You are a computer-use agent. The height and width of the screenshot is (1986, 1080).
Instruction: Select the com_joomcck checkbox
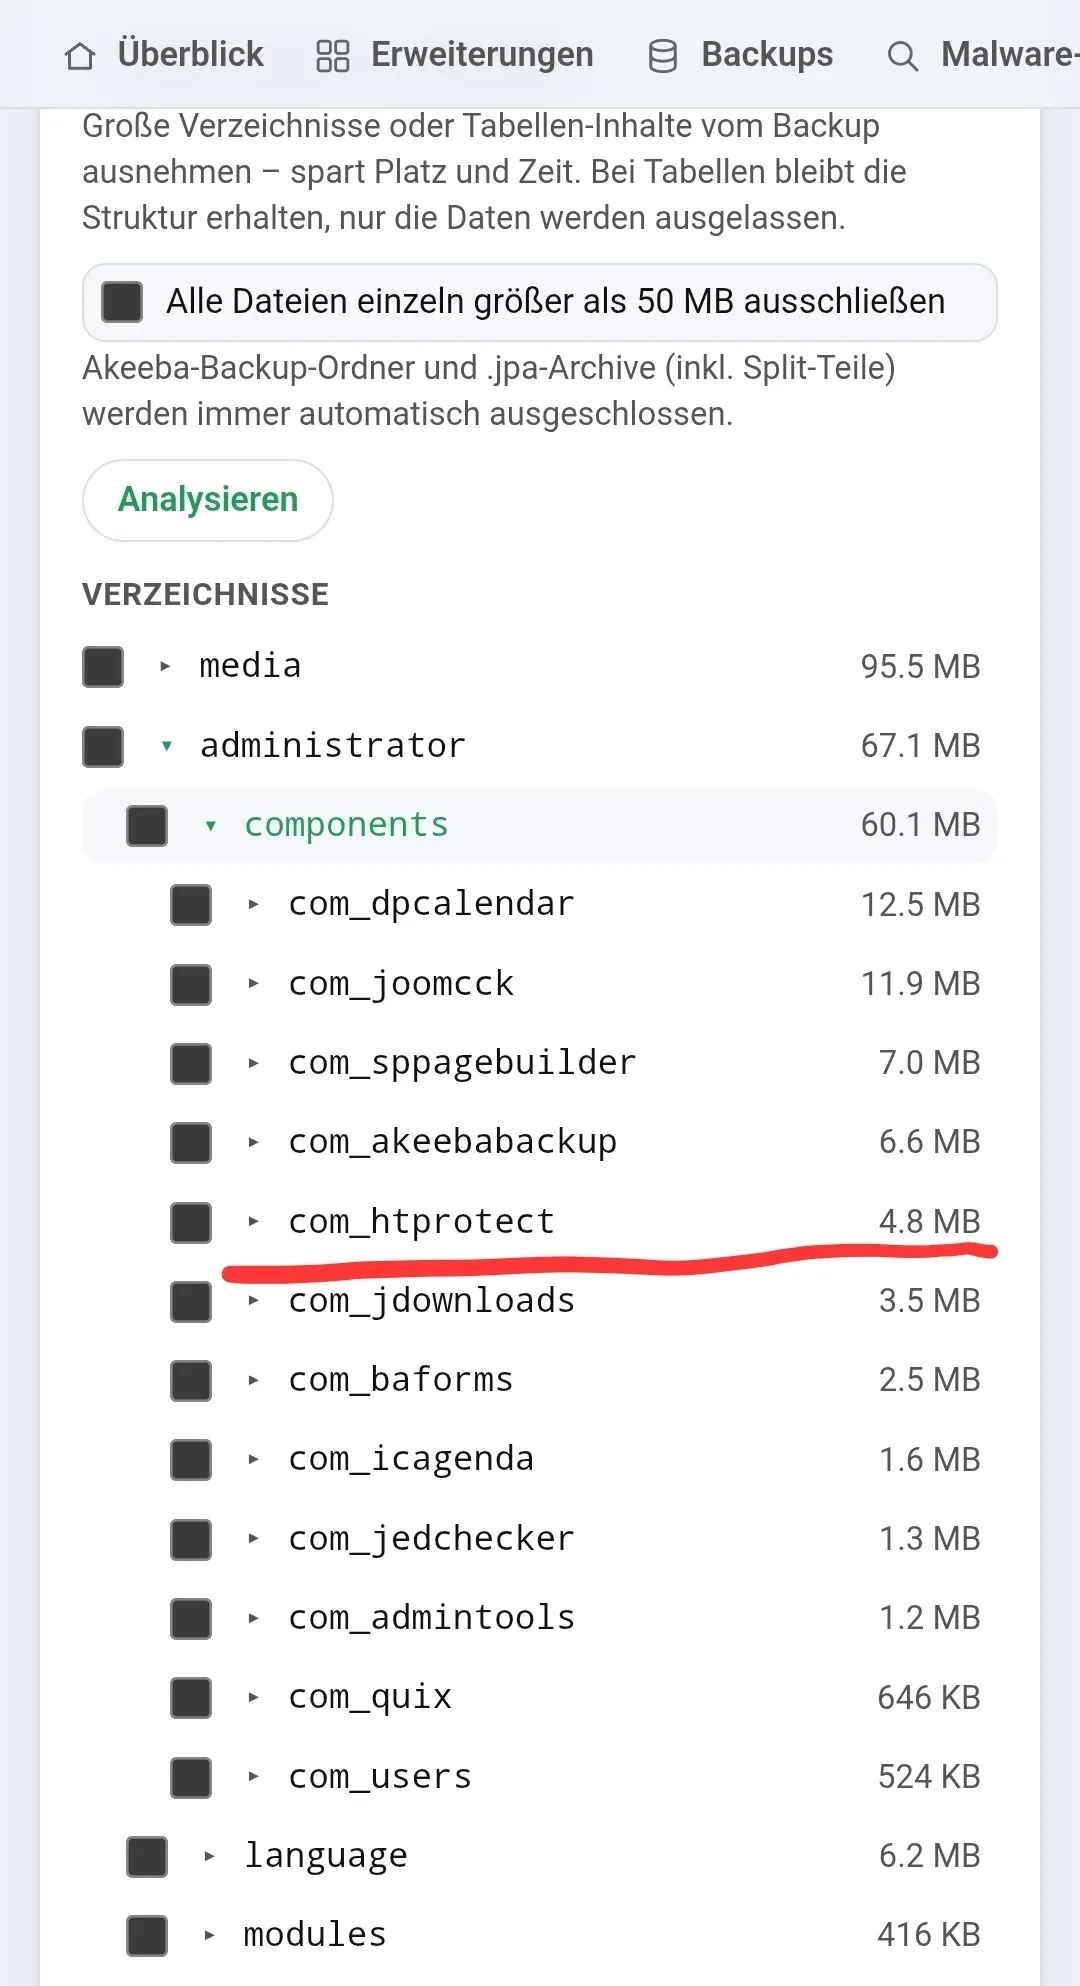[191, 984]
